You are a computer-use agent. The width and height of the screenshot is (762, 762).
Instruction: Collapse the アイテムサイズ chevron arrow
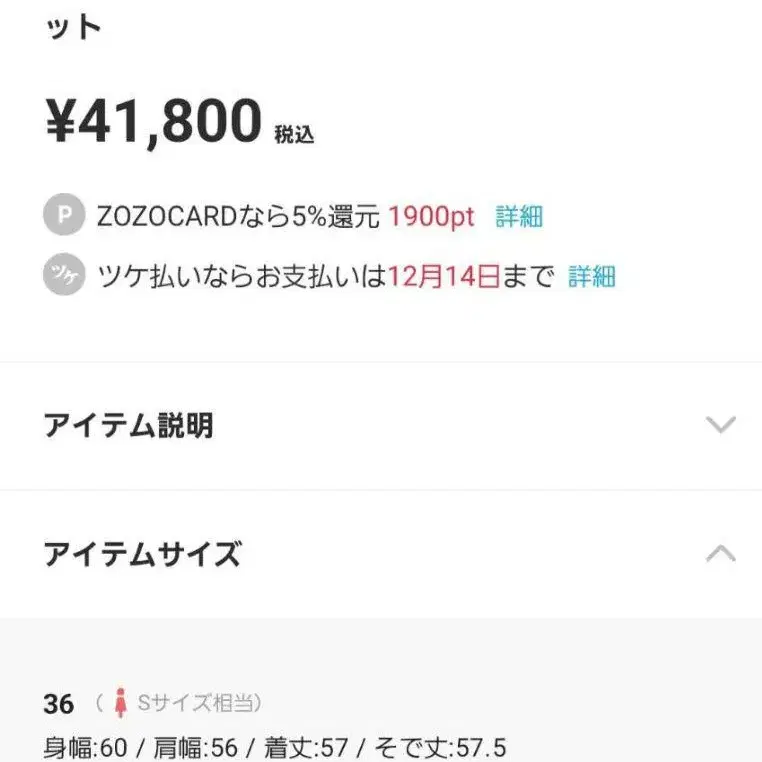[x=720, y=553]
